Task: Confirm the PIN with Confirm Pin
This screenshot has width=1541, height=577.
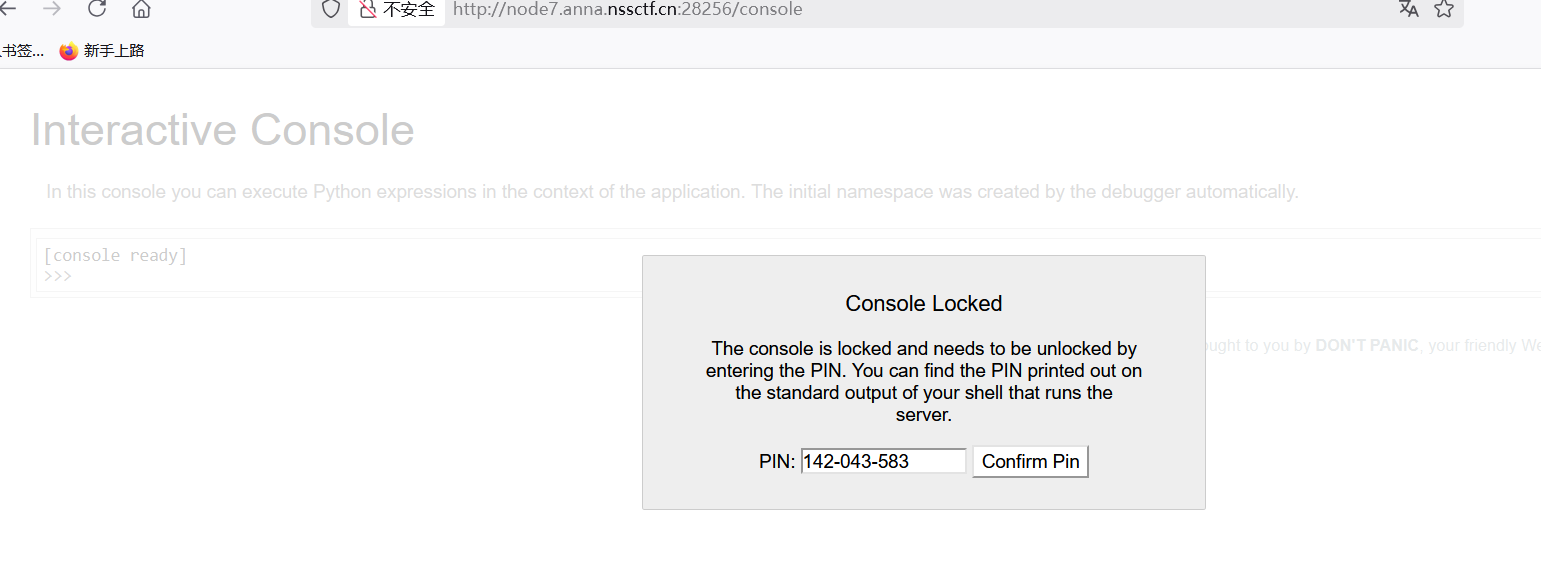Action: 1030,461
